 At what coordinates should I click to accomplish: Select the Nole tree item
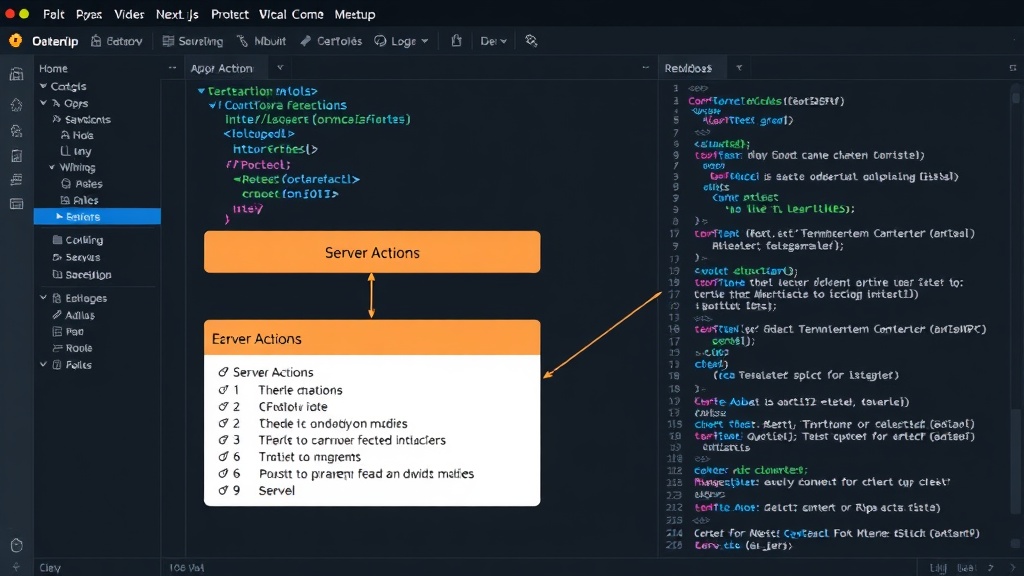tap(77, 135)
